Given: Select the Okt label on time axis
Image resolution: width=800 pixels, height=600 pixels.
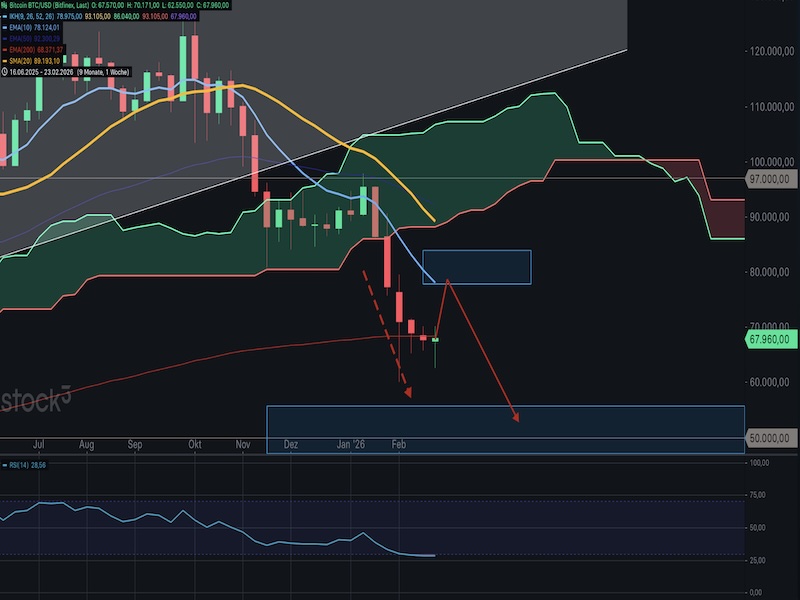Looking at the screenshot, I should pos(195,442).
